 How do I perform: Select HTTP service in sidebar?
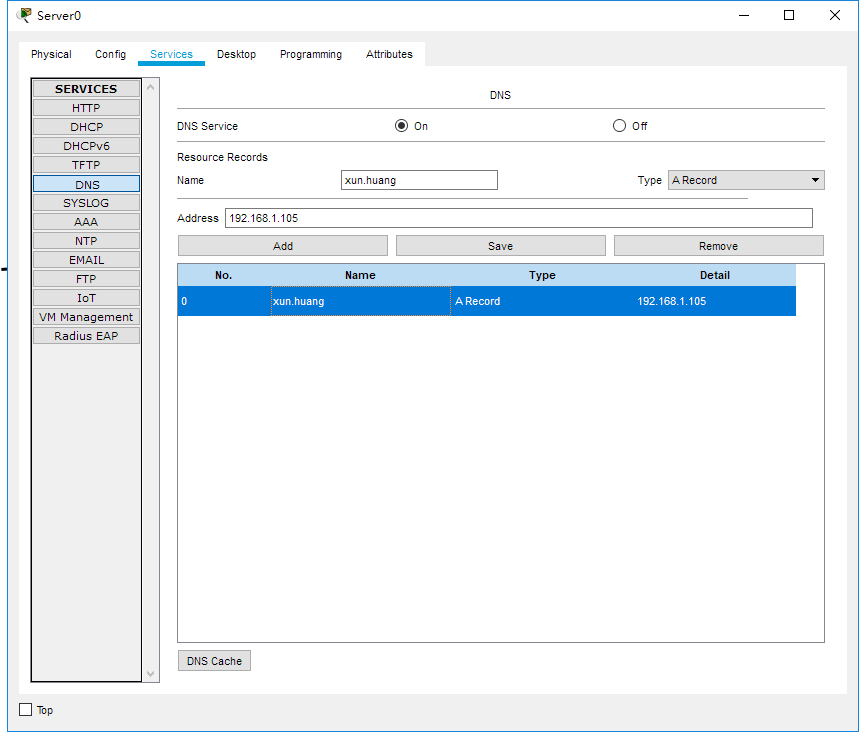pos(86,108)
